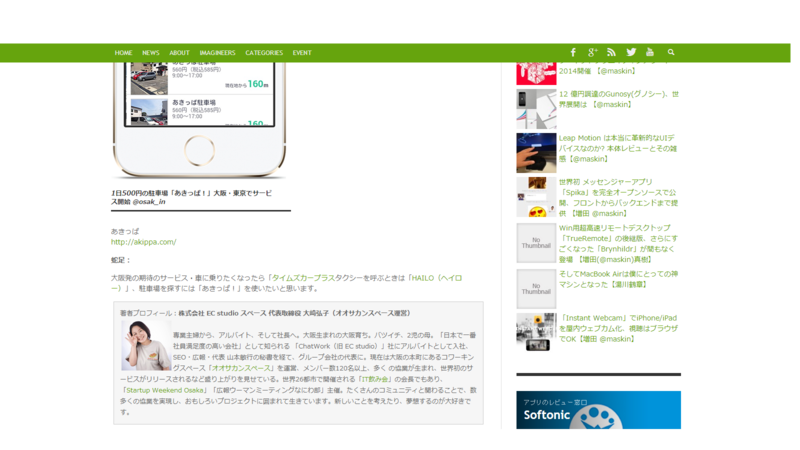This screenshot has height=450, width=800.
Task: Open the IT飲み会 link
Action: pyautogui.click(x=375, y=379)
